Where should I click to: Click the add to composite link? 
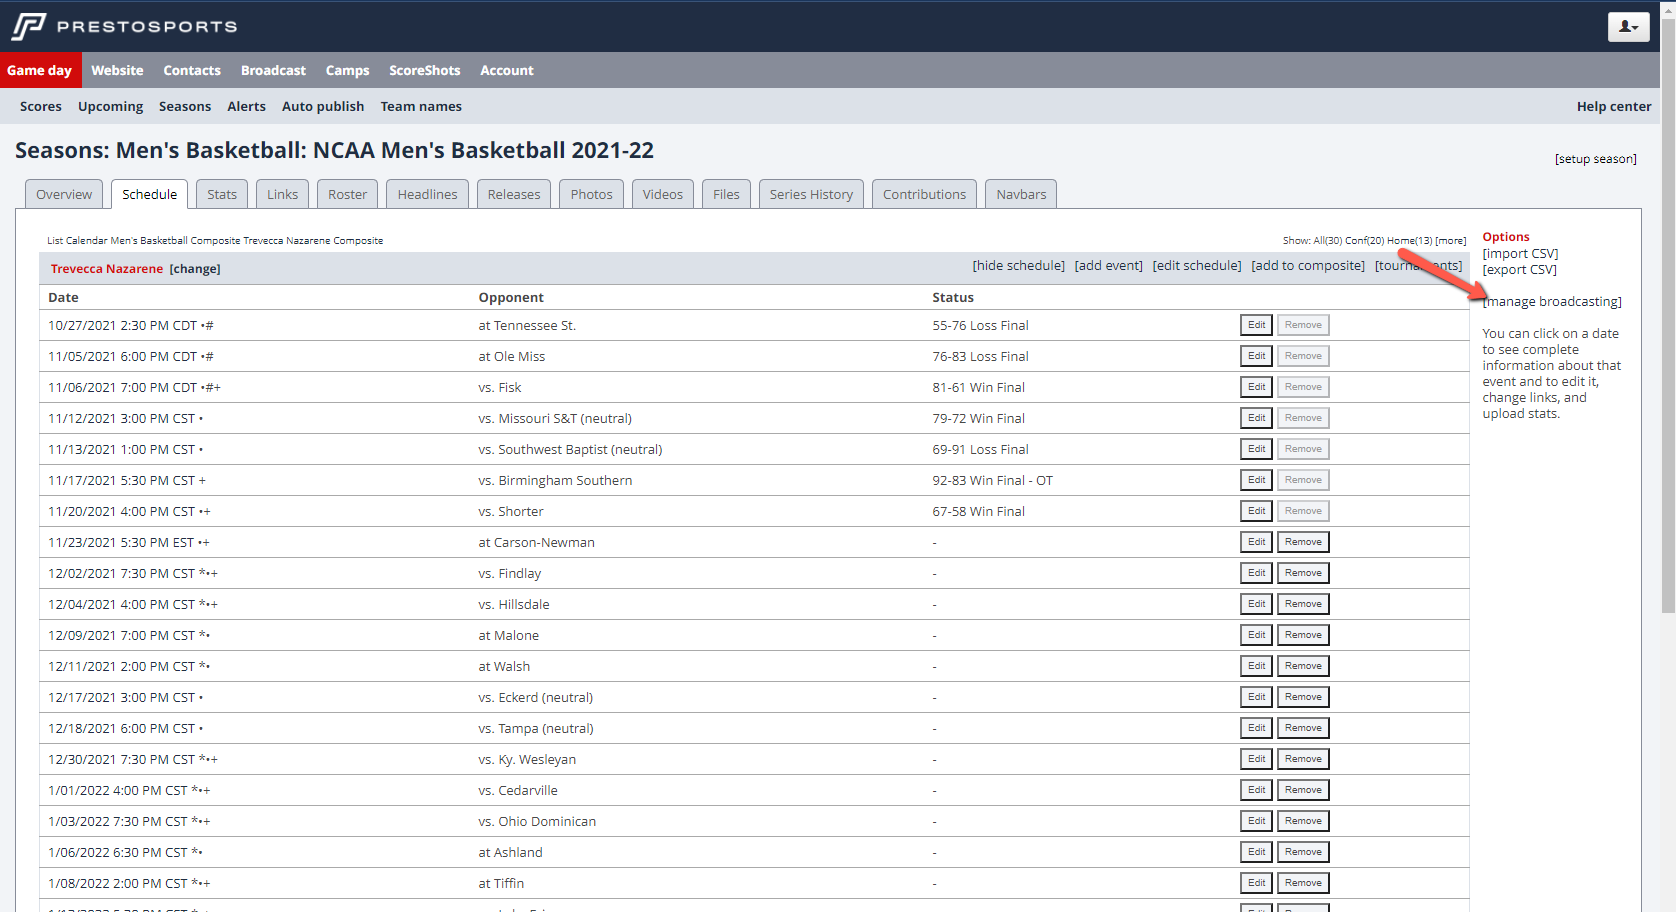click(1308, 266)
